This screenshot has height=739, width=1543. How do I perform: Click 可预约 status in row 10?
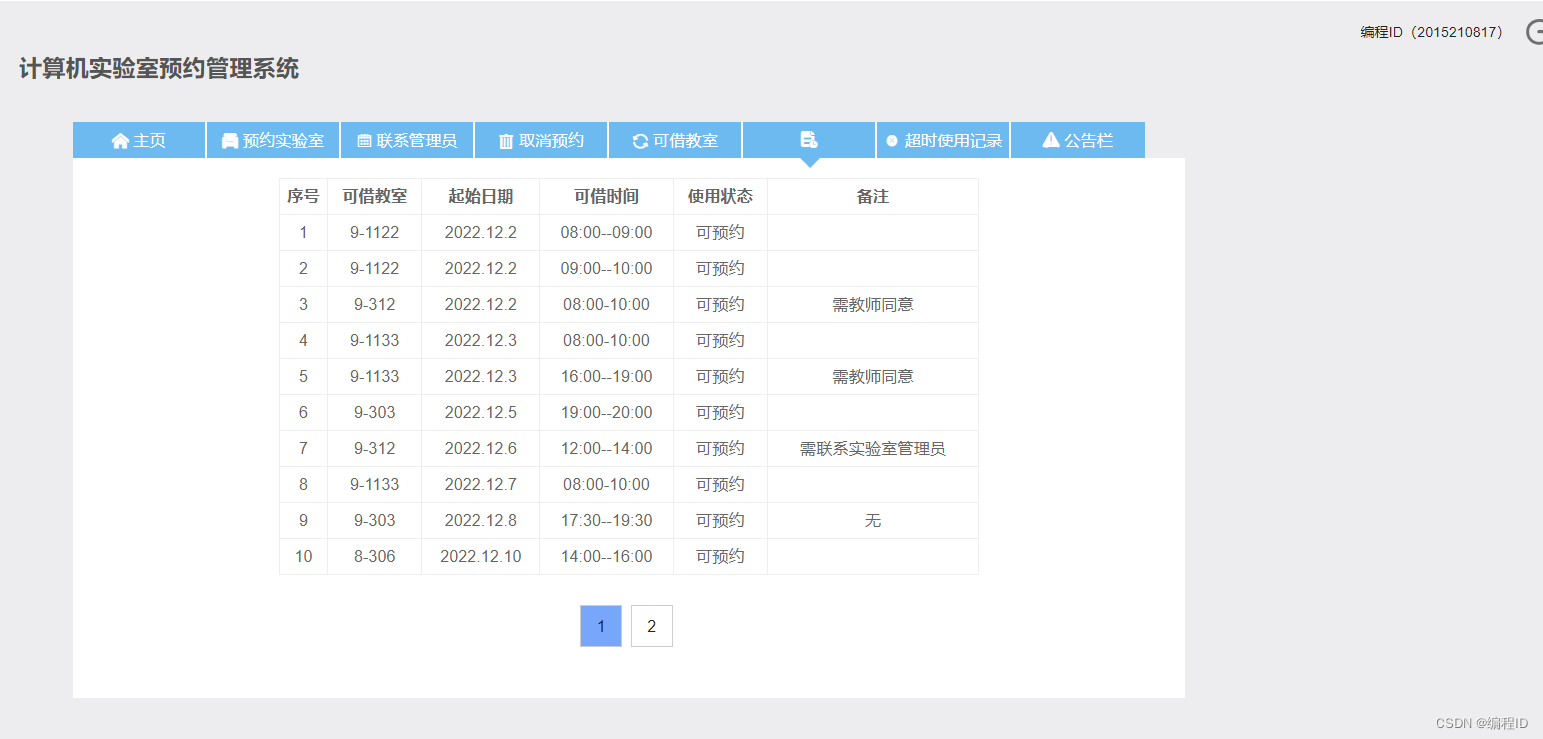(721, 557)
